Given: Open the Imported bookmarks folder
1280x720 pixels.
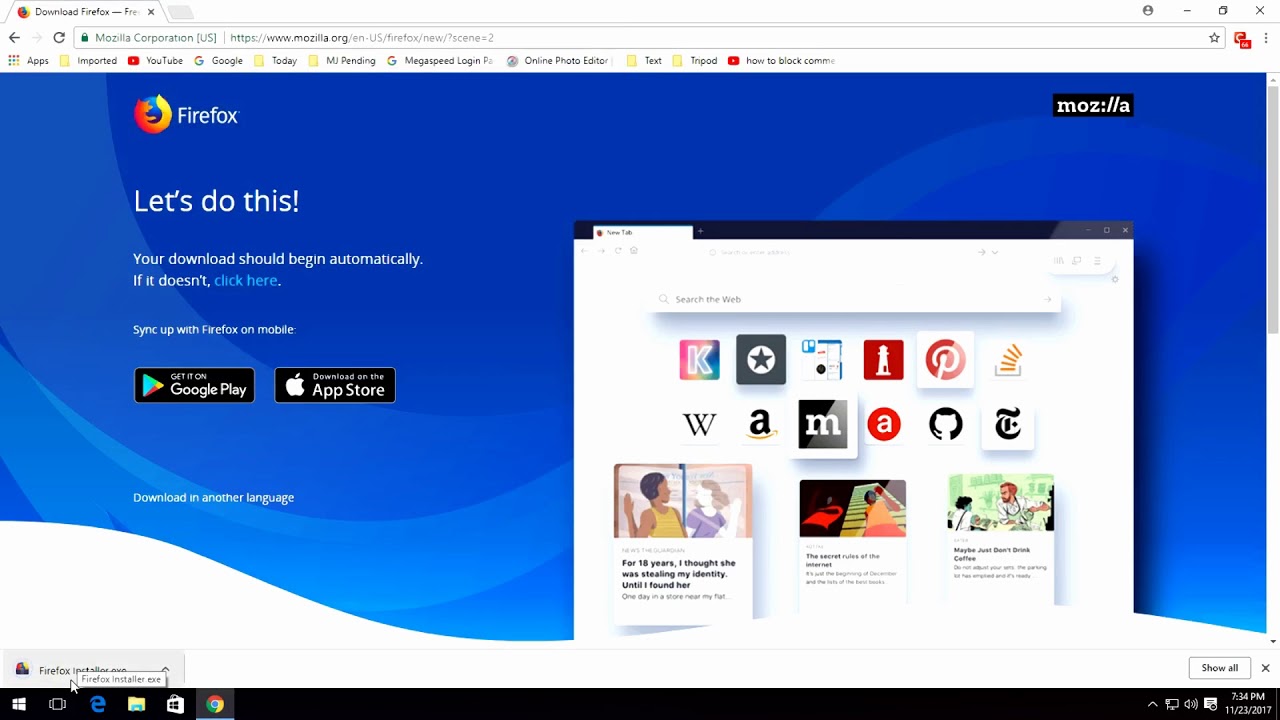Looking at the screenshot, I should (88, 61).
